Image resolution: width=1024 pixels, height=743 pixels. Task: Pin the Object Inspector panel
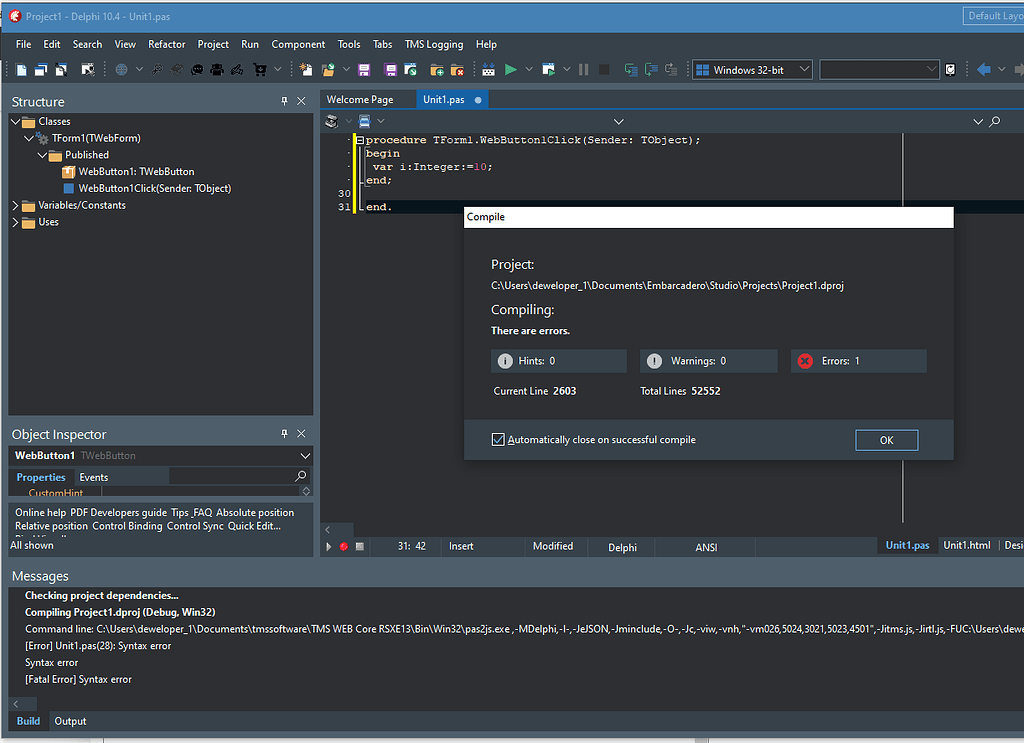284,434
